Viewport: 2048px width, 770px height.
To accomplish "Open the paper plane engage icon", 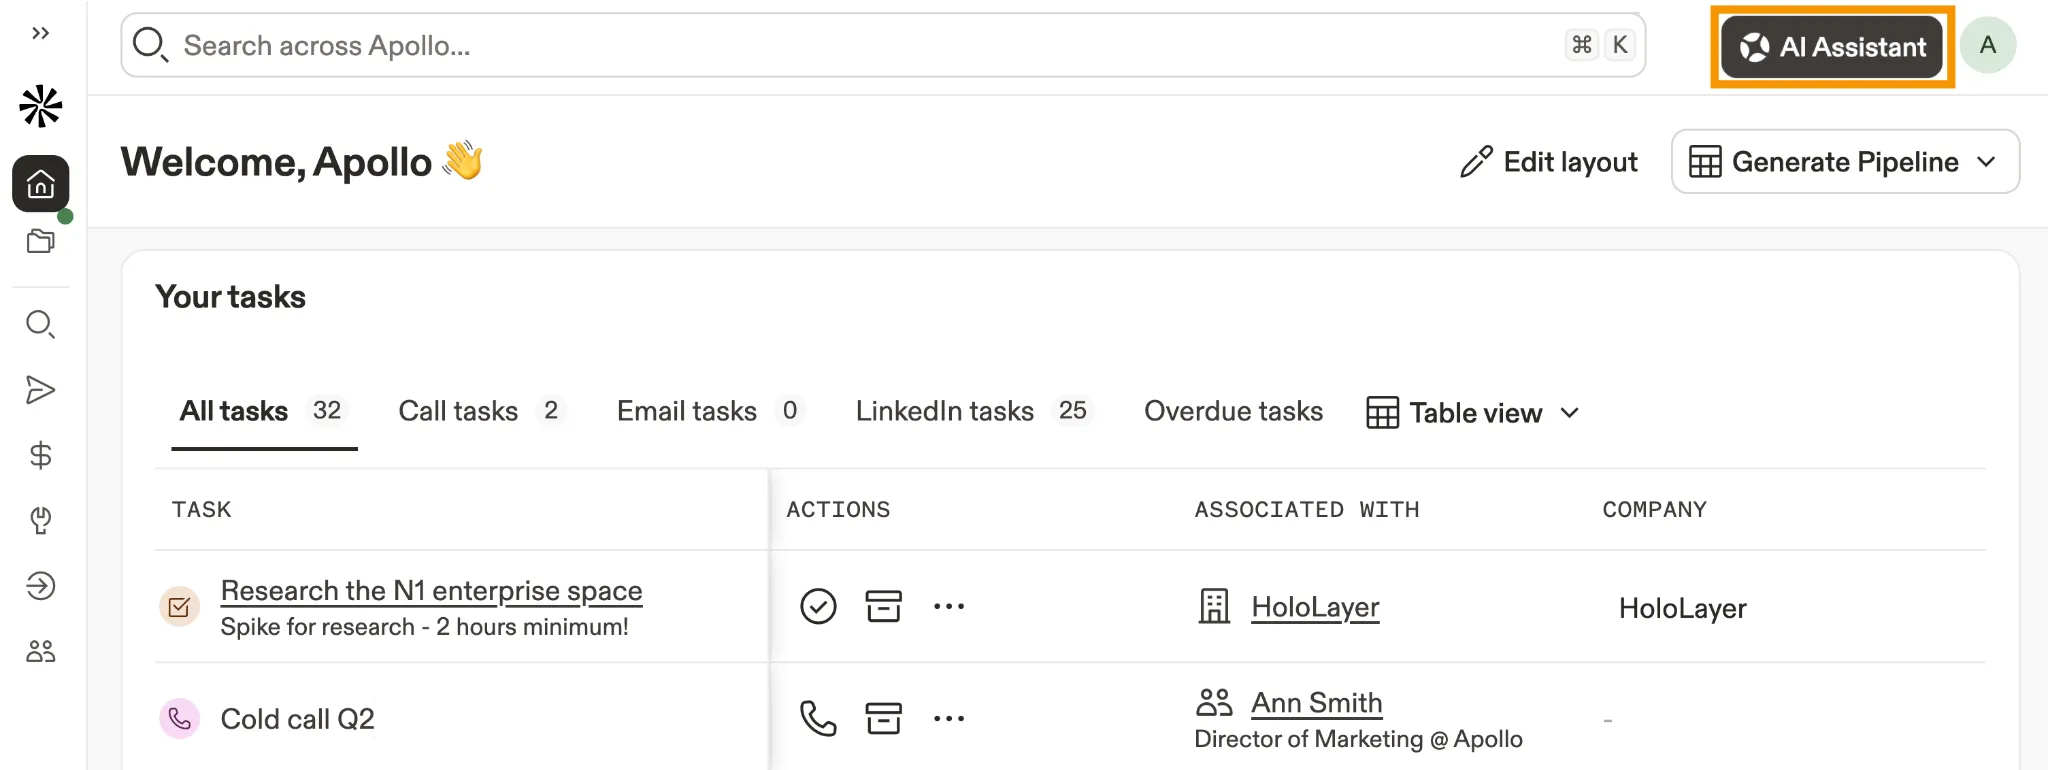I will pyautogui.click(x=41, y=390).
